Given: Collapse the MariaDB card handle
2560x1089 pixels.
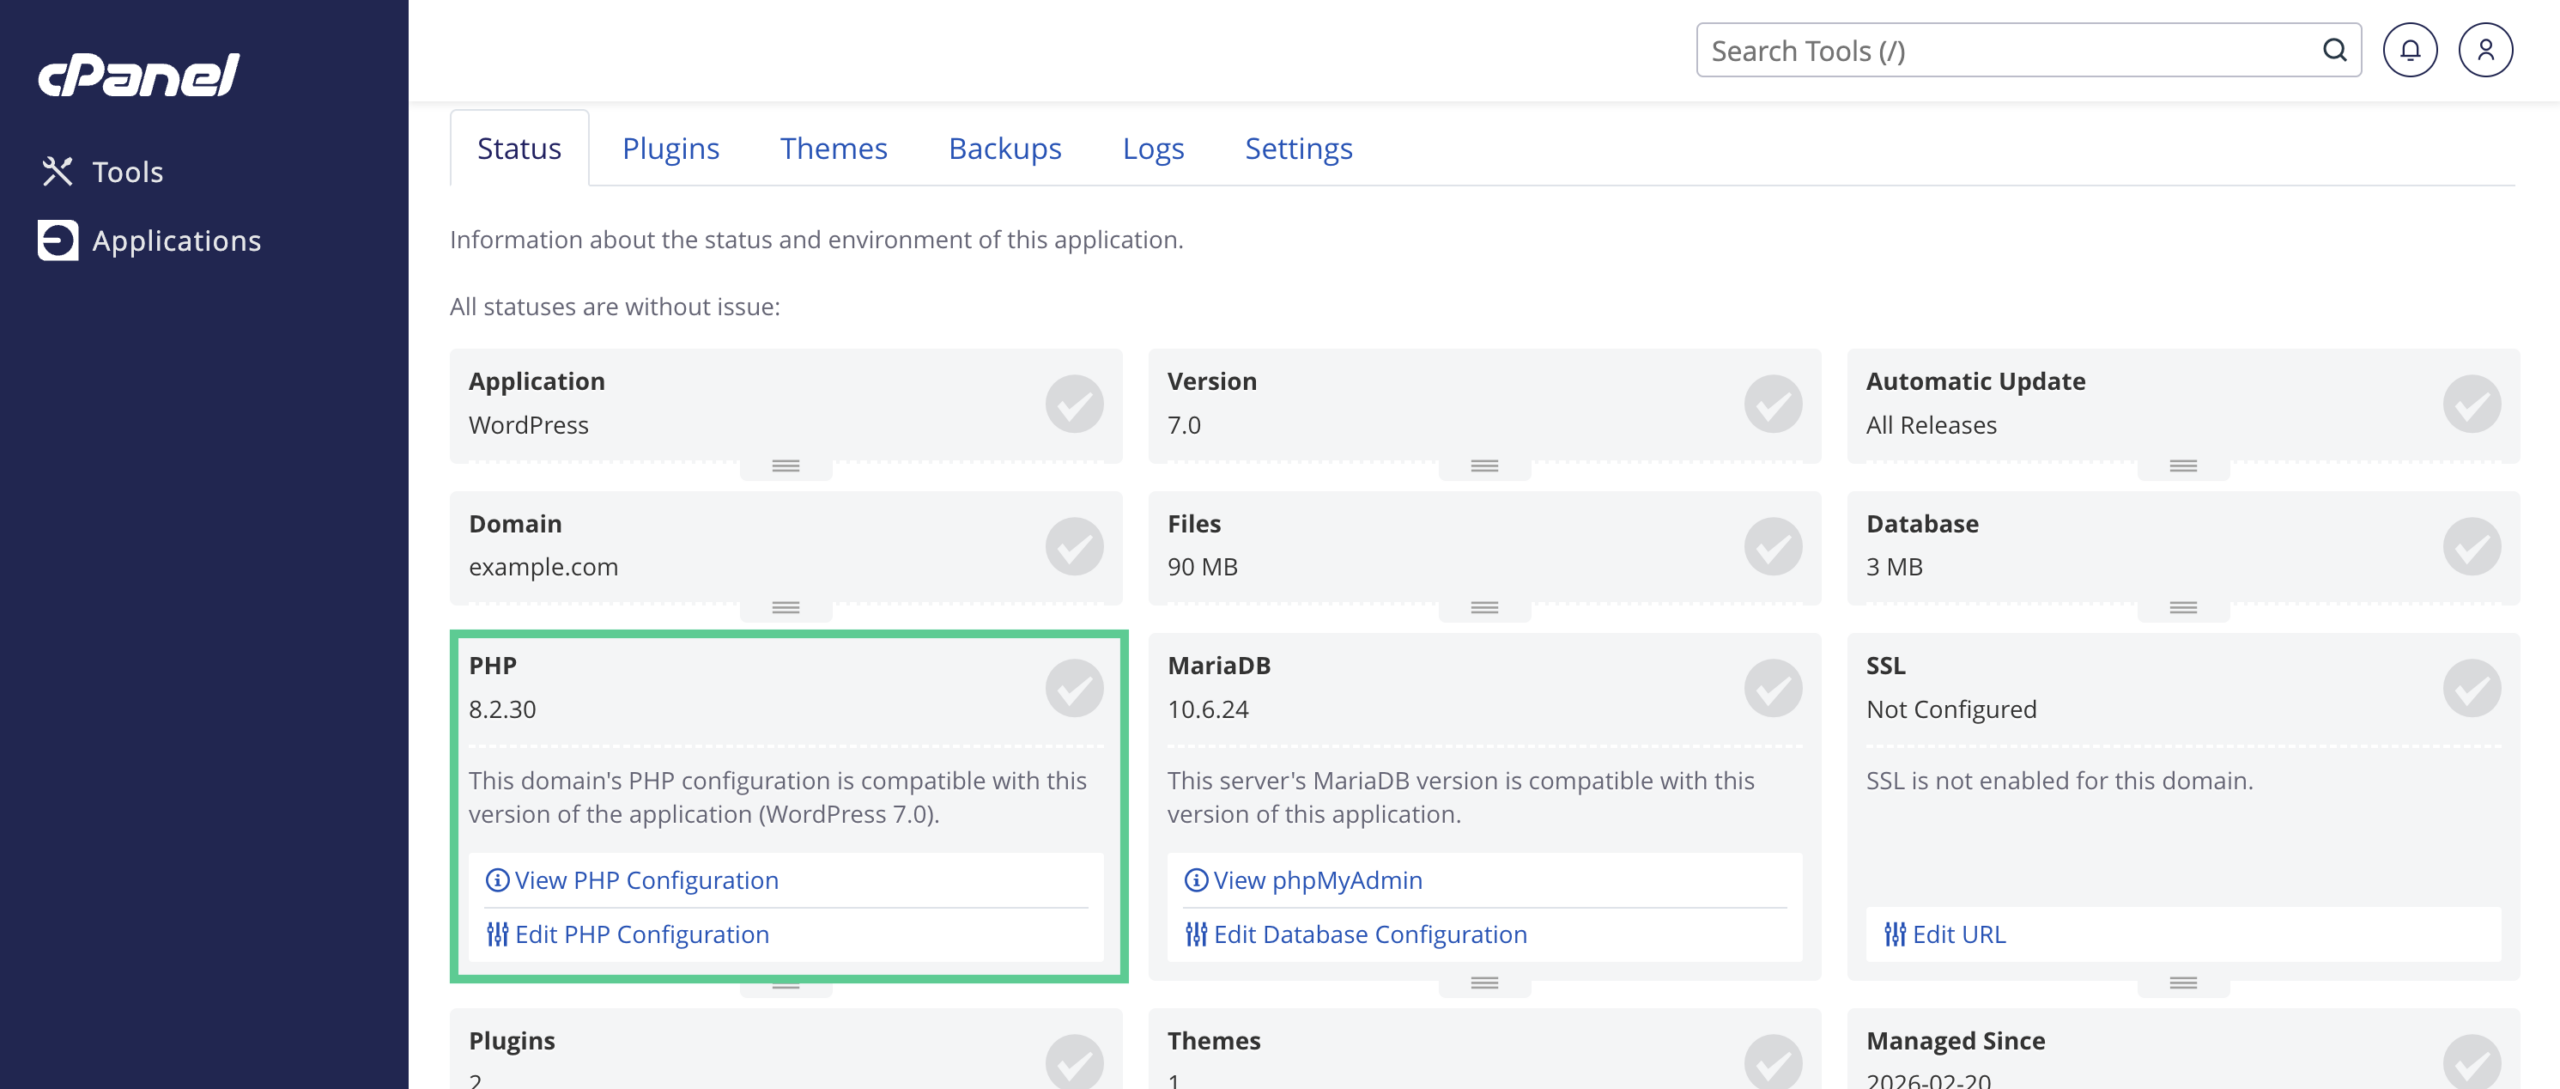Looking at the screenshot, I should click(x=1485, y=984).
